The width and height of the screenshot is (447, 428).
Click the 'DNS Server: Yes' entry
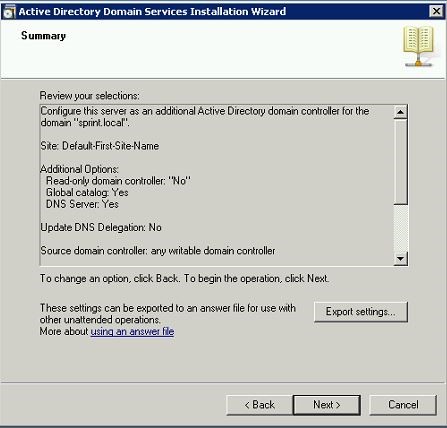(x=82, y=204)
